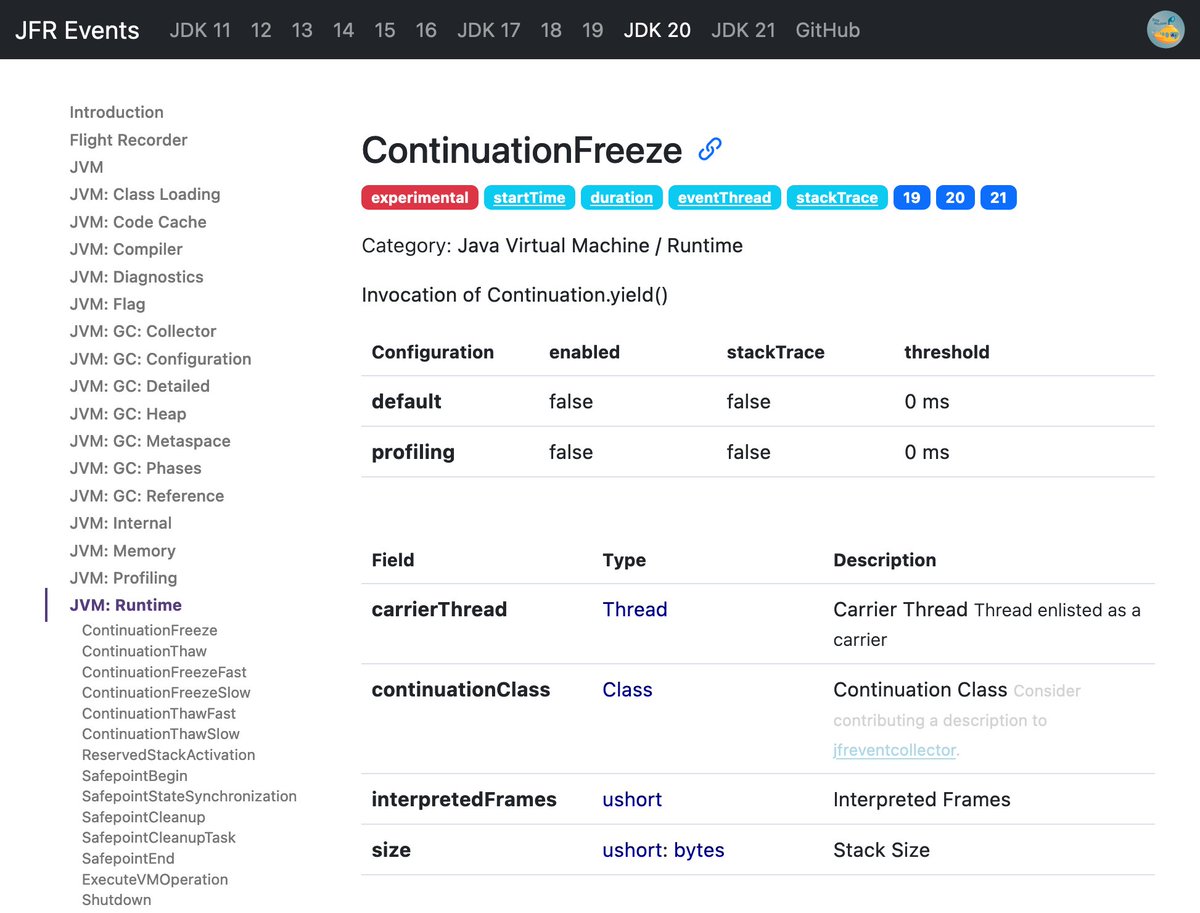Open JVM: Compiler section
1200x913 pixels.
tap(126, 249)
